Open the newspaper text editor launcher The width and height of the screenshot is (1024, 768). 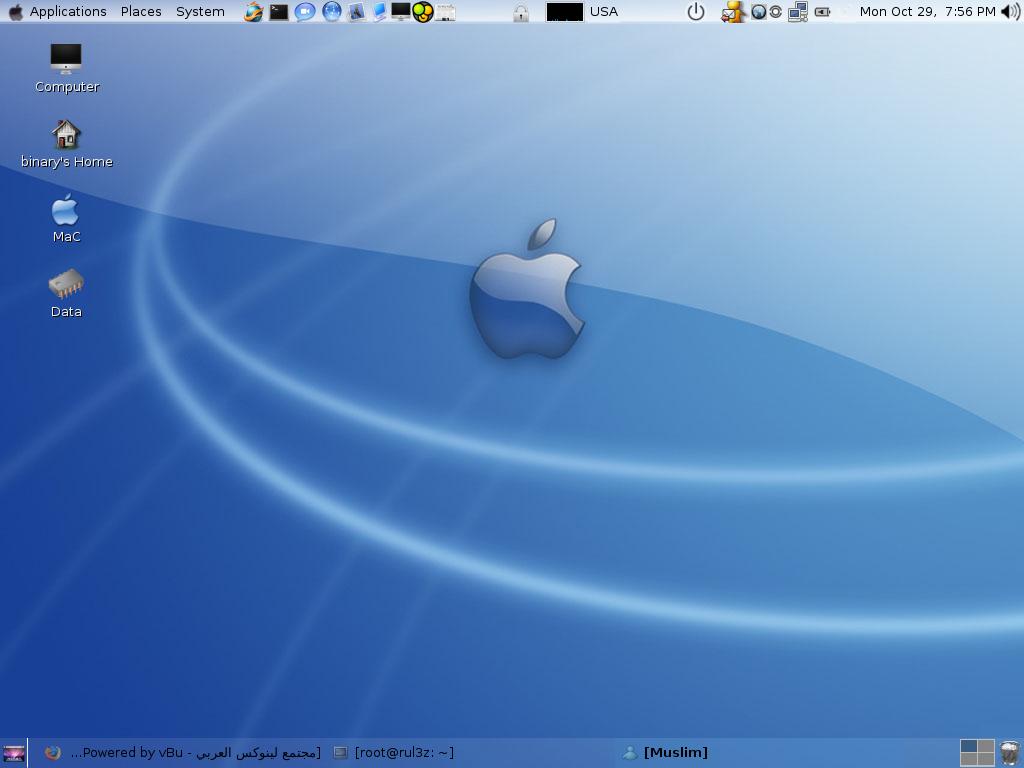[445, 12]
